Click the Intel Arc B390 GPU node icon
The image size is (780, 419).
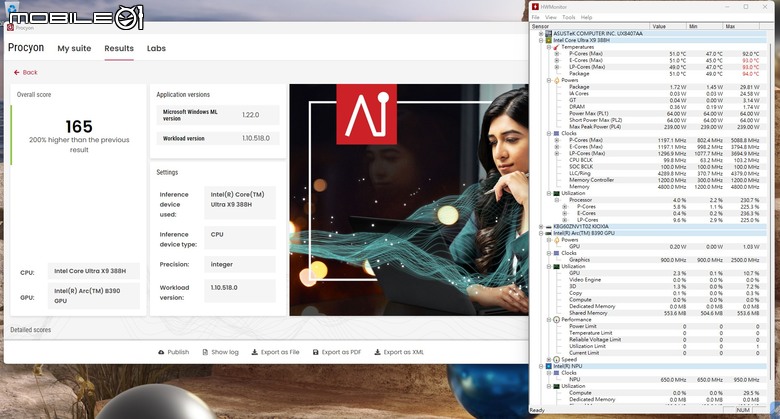[x=548, y=233]
